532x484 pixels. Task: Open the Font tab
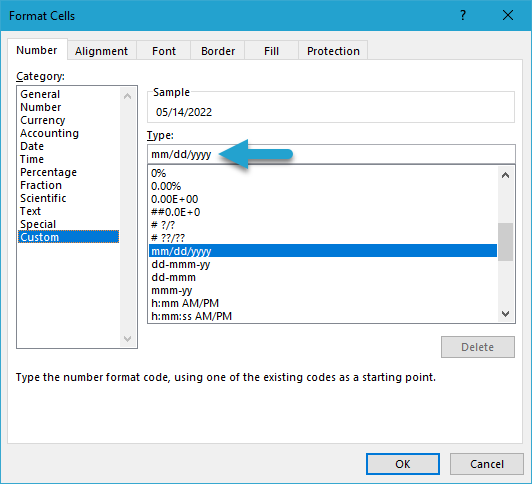pyautogui.click(x=164, y=51)
